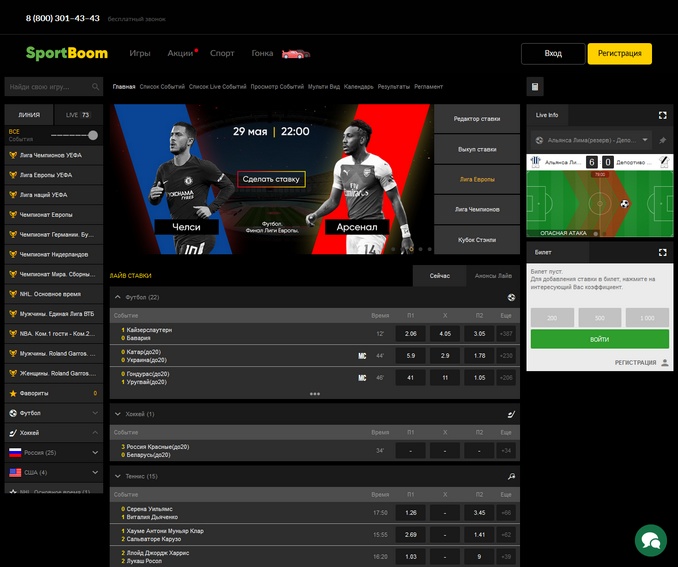
Task: Click the red racing car icon
Action: [296, 54]
